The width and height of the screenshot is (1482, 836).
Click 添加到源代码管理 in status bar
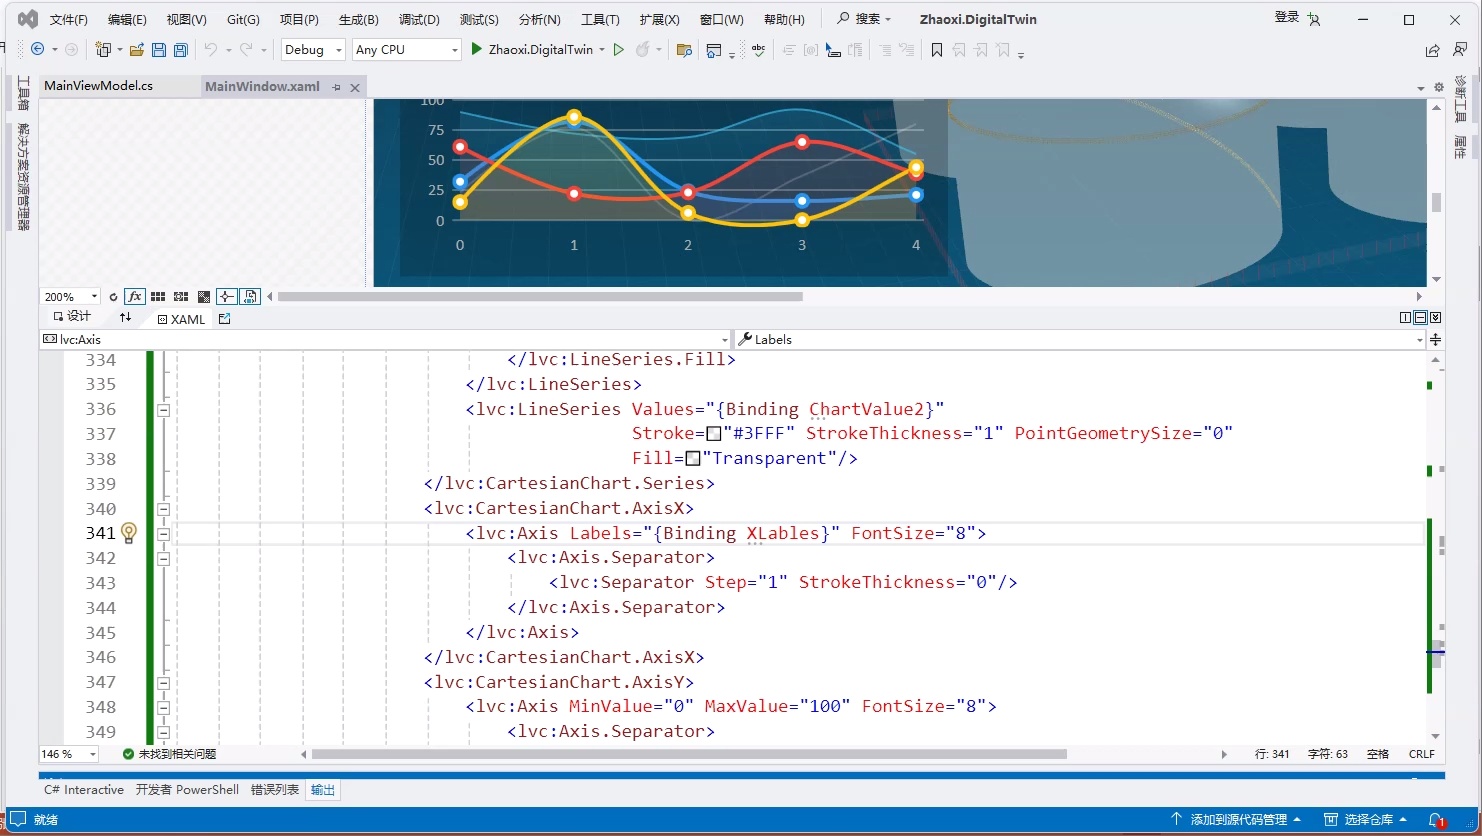pos(1237,819)
